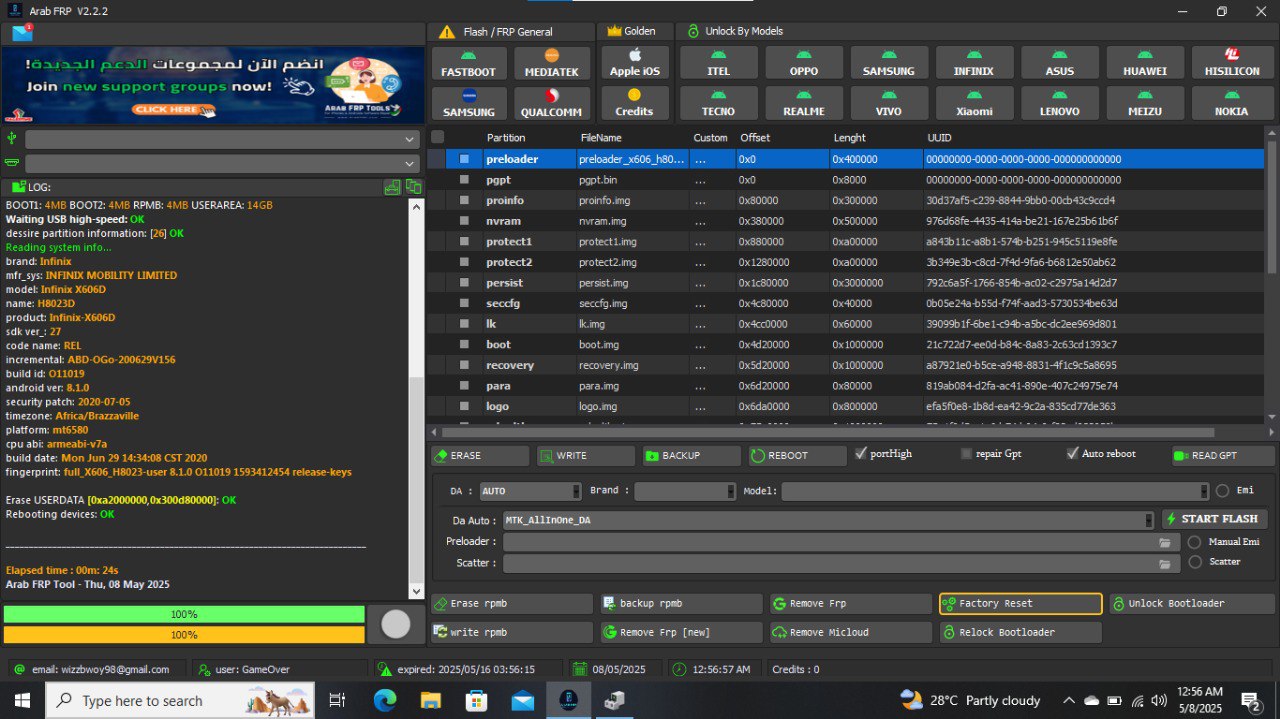This screenshot has width=1280, height=719.
Task: Open the Apple iOS tools
Action: pos(634,63)
